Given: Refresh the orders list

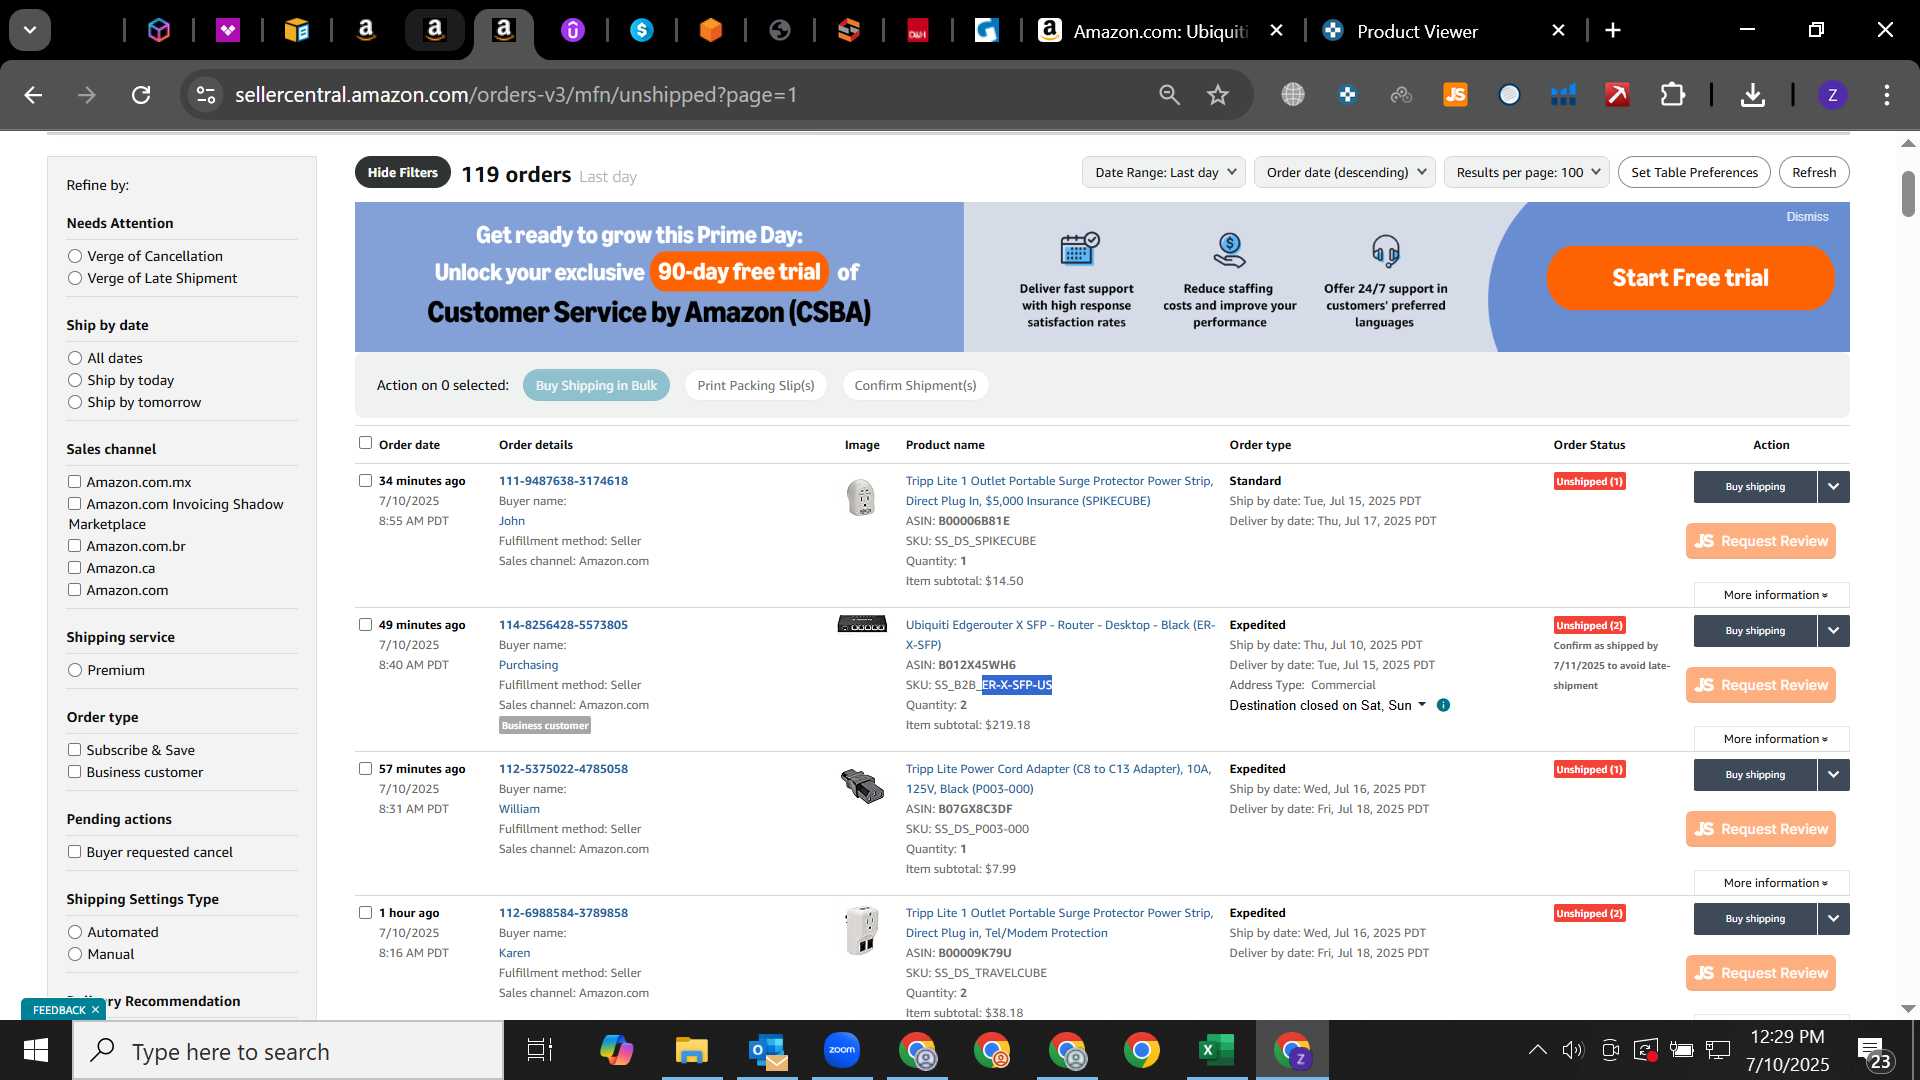Looking at the screenshot, I should click(1814, 172).
